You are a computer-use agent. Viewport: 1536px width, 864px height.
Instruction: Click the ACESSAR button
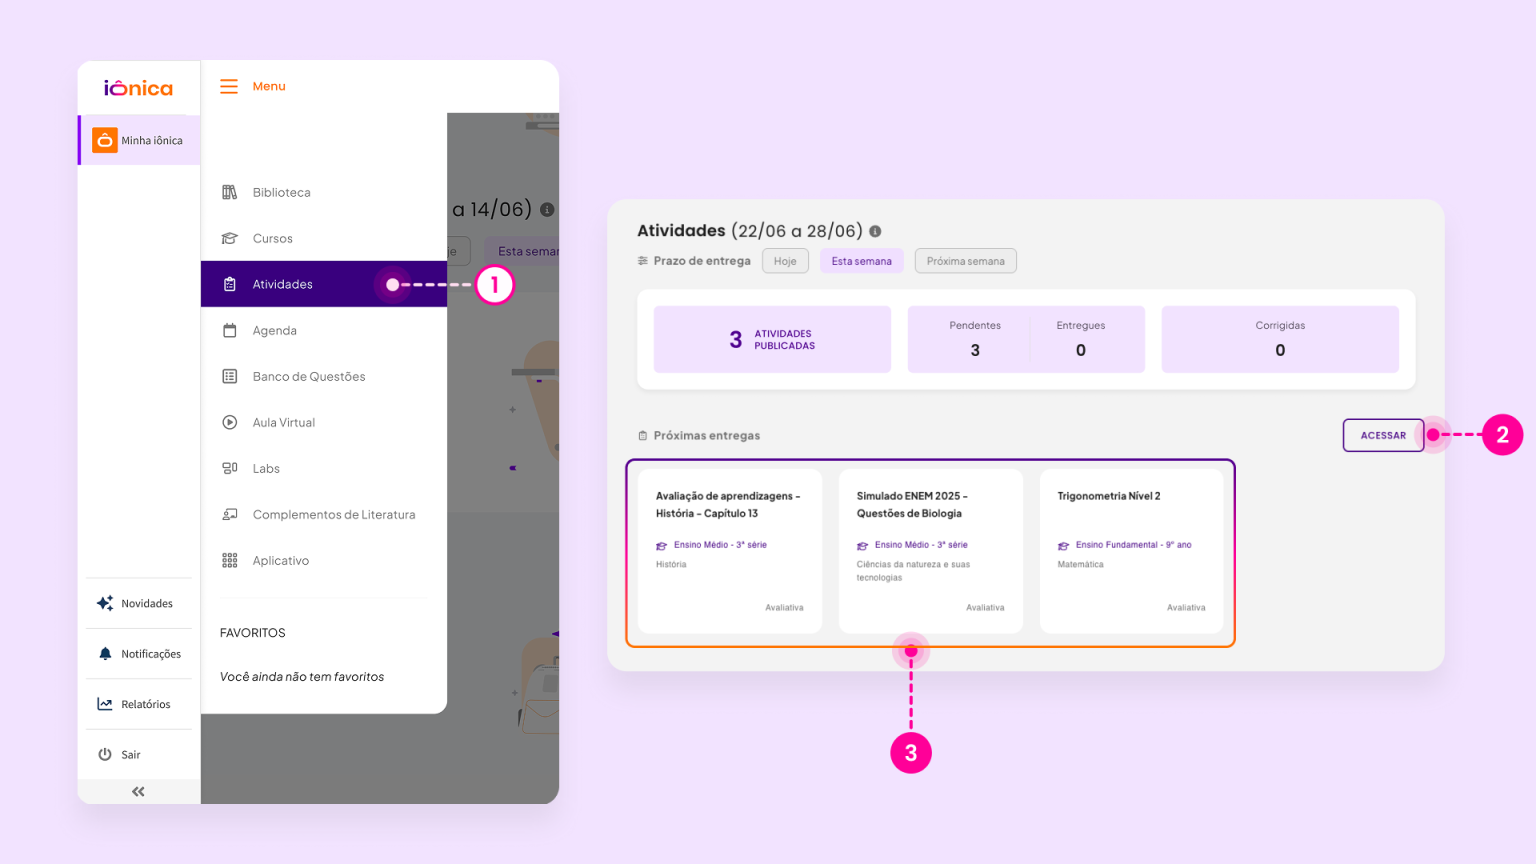1383,435
